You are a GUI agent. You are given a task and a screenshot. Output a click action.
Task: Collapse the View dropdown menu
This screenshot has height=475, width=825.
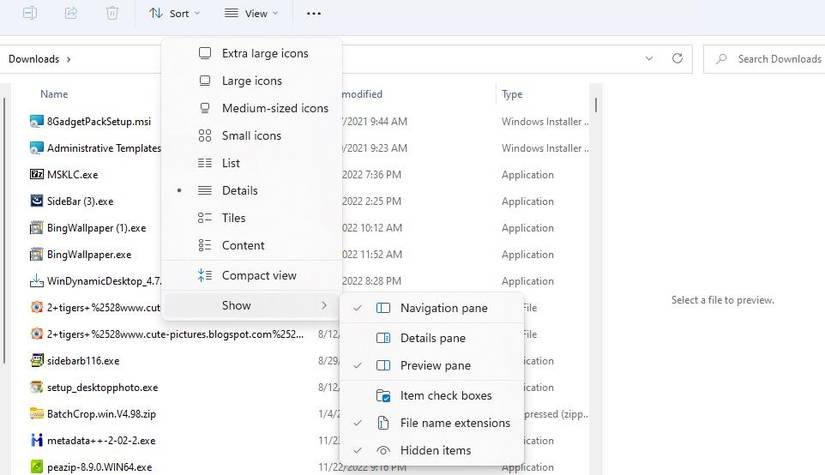pos(251,13)
